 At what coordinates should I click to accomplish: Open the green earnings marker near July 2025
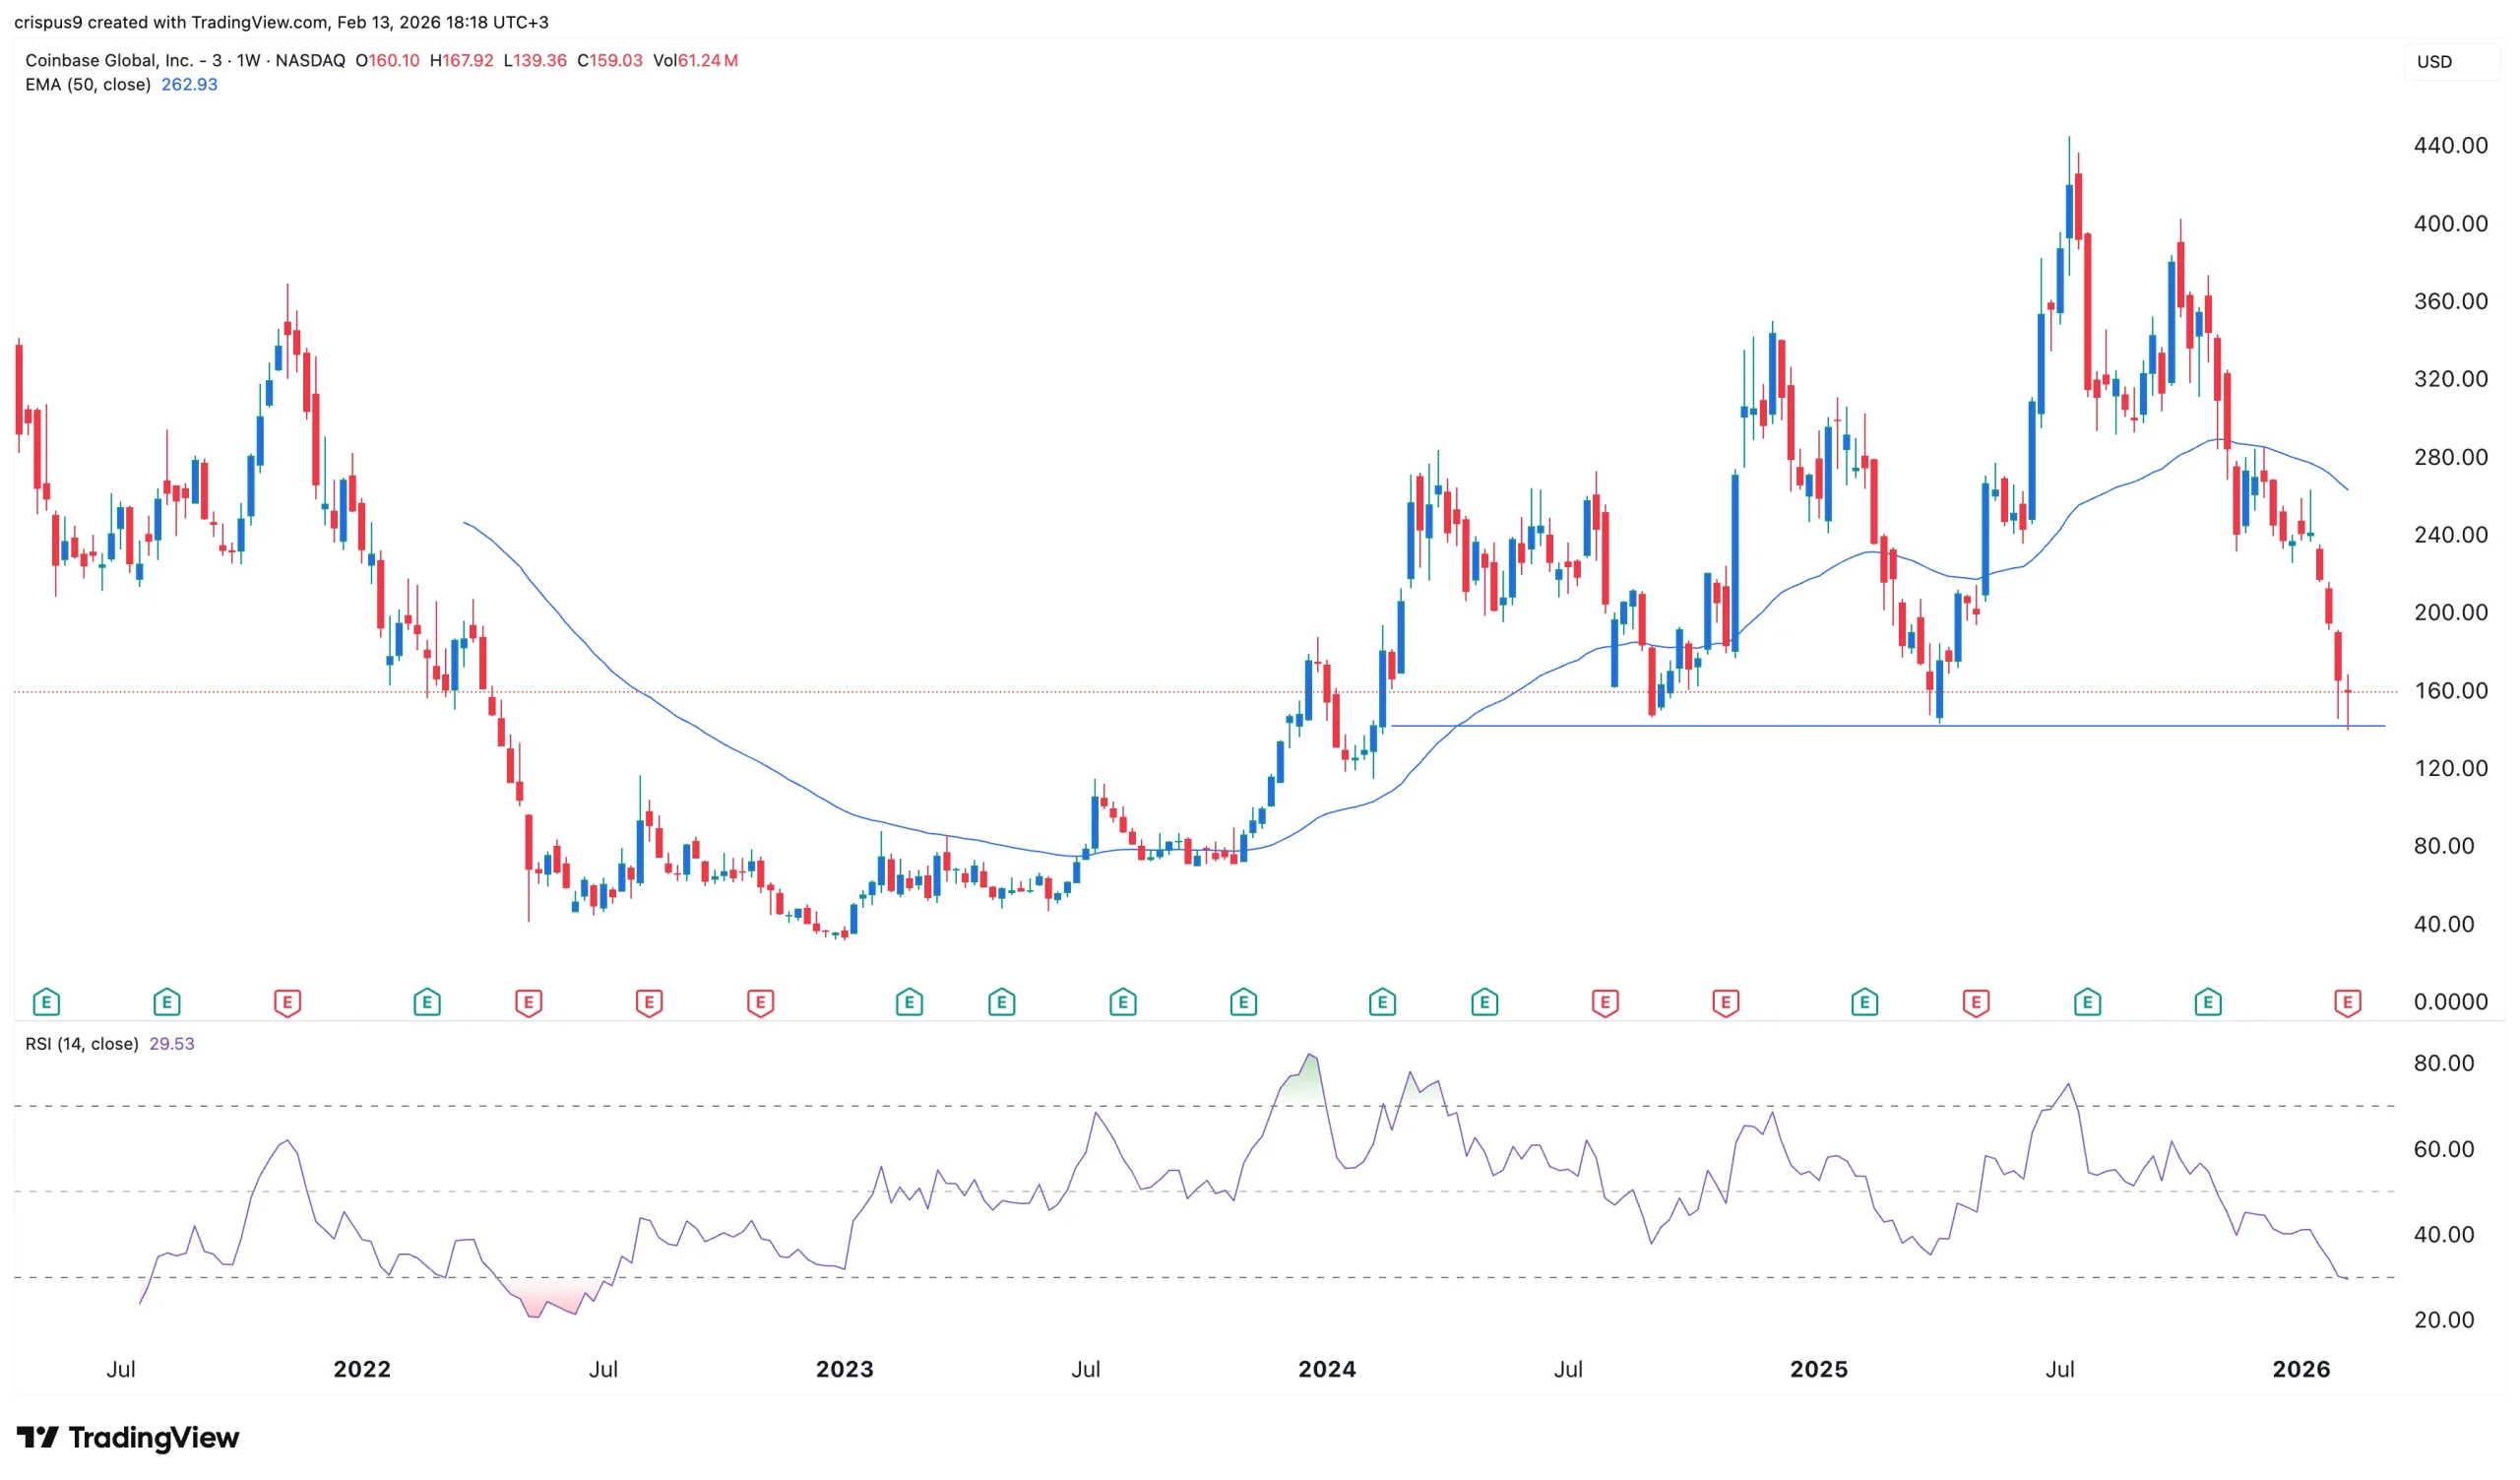pyautogui.click(x=2088, y=1001)
